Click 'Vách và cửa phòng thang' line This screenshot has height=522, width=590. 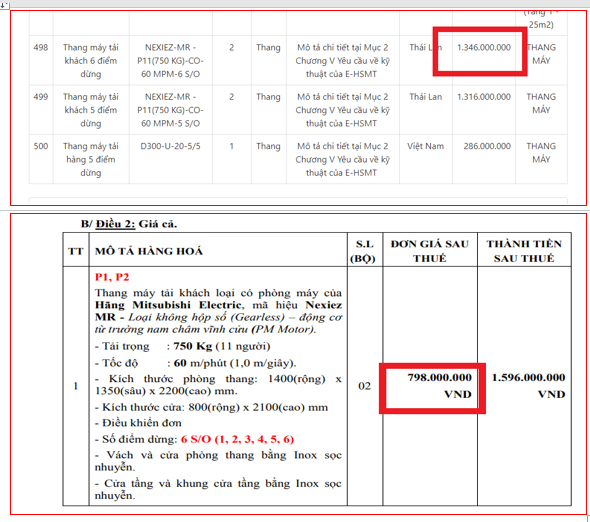[218, 461]
